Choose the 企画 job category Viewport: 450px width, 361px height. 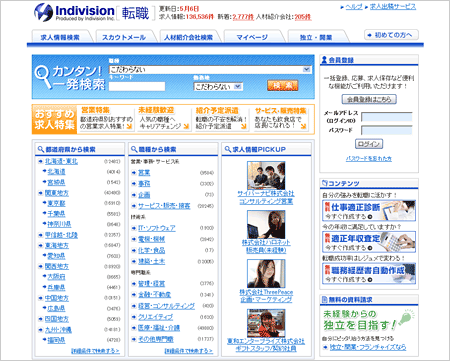click(x=144, y=195)
